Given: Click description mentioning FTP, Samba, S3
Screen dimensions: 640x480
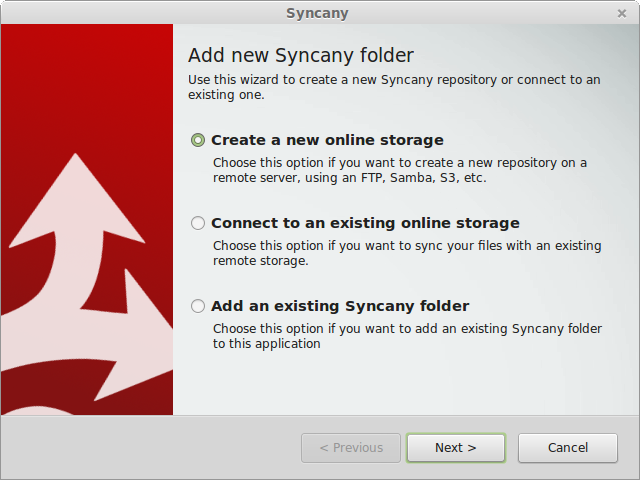Looking at the screenshot, I should point(400,170).
